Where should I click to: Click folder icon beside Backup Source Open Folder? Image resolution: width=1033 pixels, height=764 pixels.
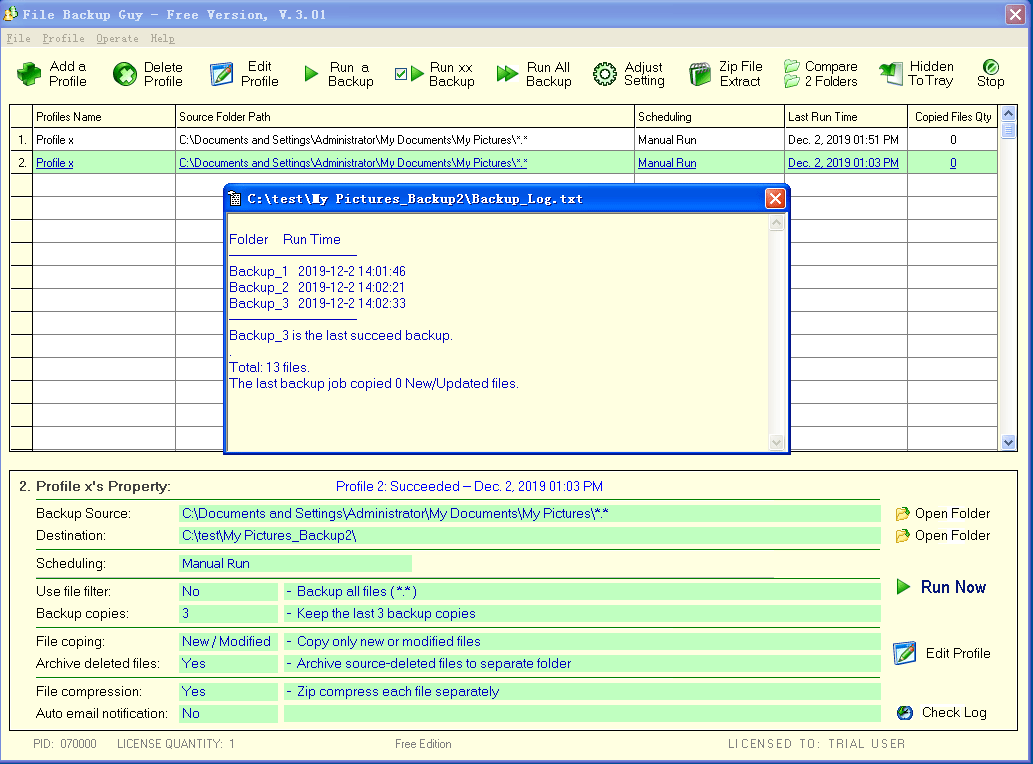coord(902,514)
